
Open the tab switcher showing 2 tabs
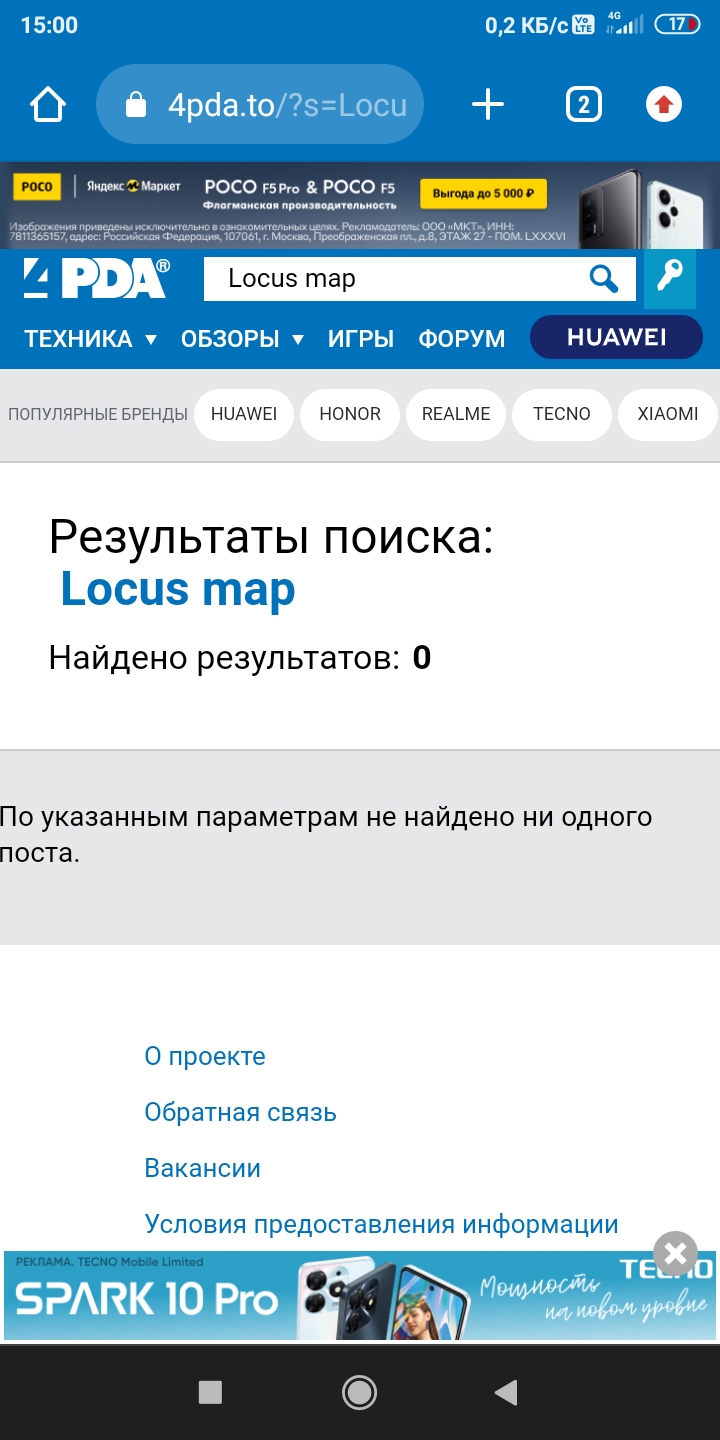pos(584,104)
